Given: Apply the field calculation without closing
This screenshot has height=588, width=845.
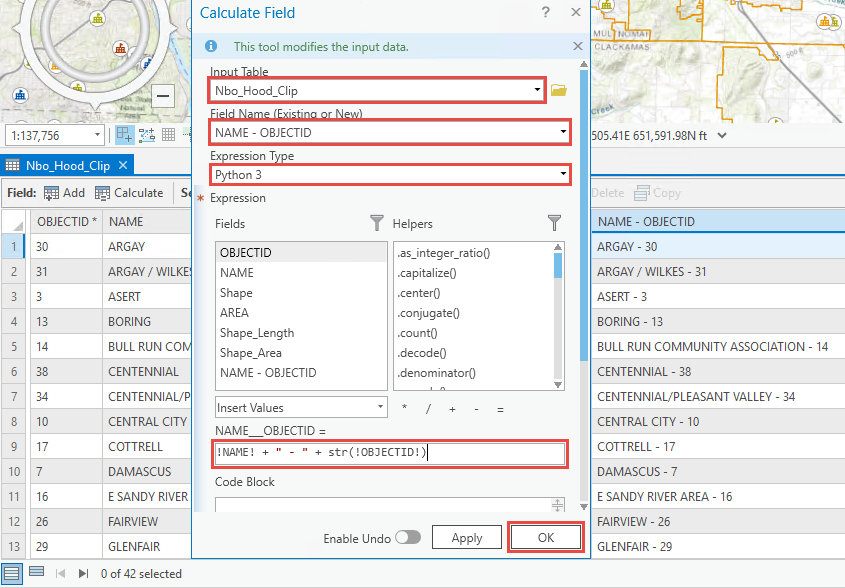Looking at the screenshot, I should tap(466, 537).
